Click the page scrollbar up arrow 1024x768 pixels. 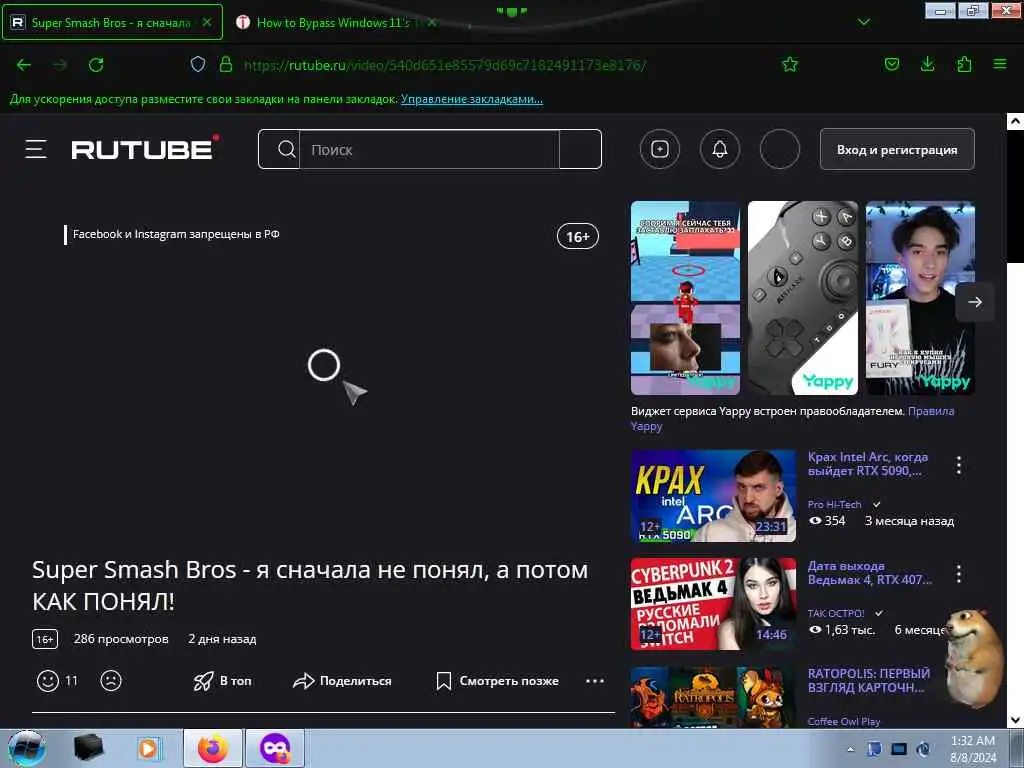tap(1015, 121)
